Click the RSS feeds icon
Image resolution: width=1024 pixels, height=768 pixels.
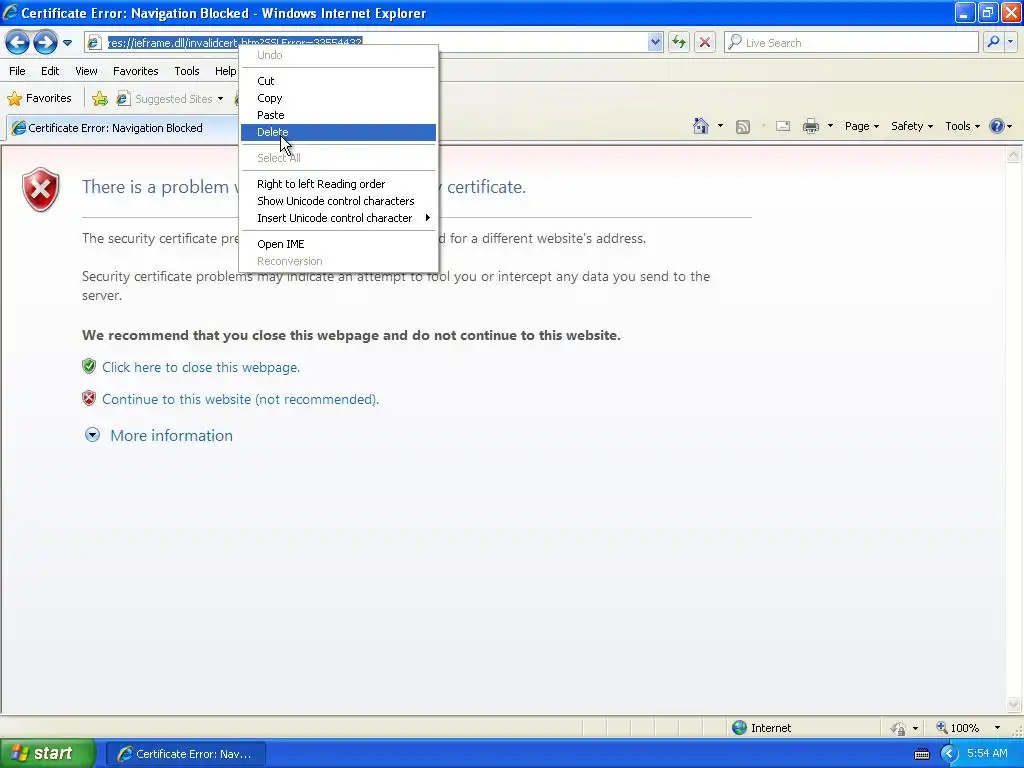[x=743, y=127]
